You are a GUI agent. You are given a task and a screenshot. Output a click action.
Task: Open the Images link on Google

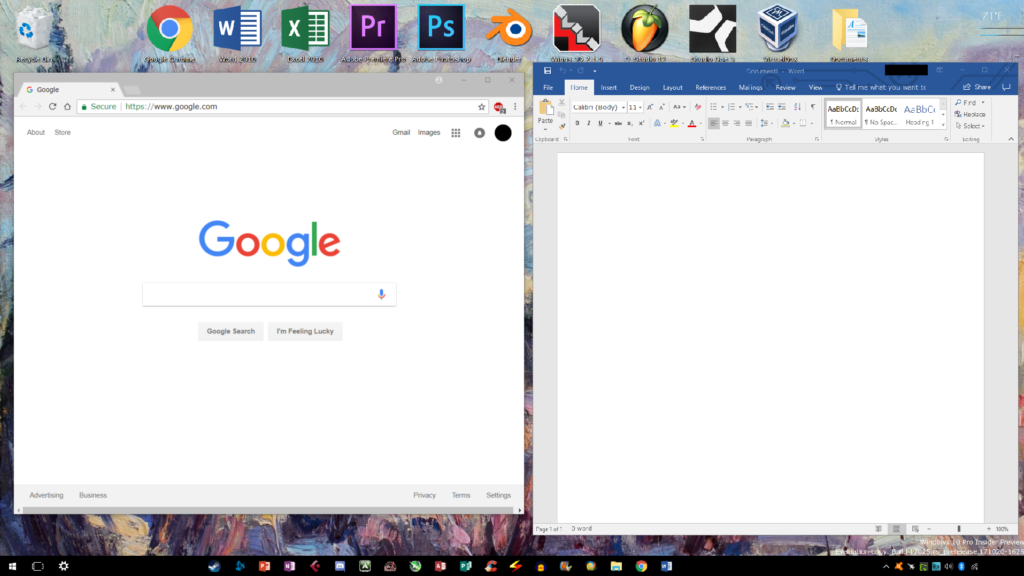click(429, 133)
